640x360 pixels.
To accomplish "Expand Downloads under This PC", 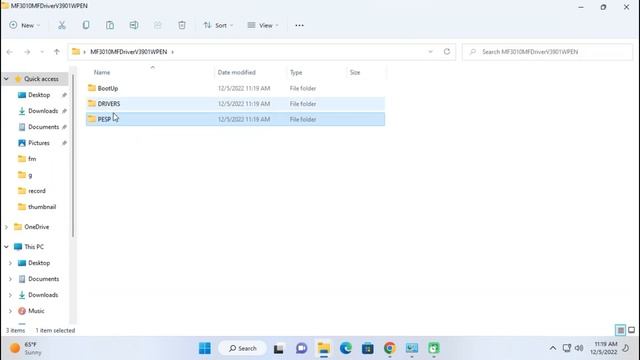I will point(10,295).
